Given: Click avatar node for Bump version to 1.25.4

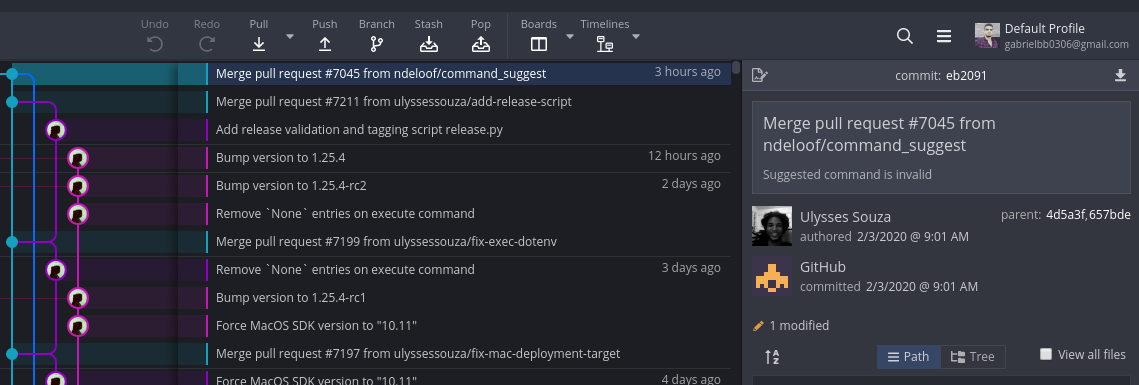Looking at the screenshot, I should coord(78,158).
